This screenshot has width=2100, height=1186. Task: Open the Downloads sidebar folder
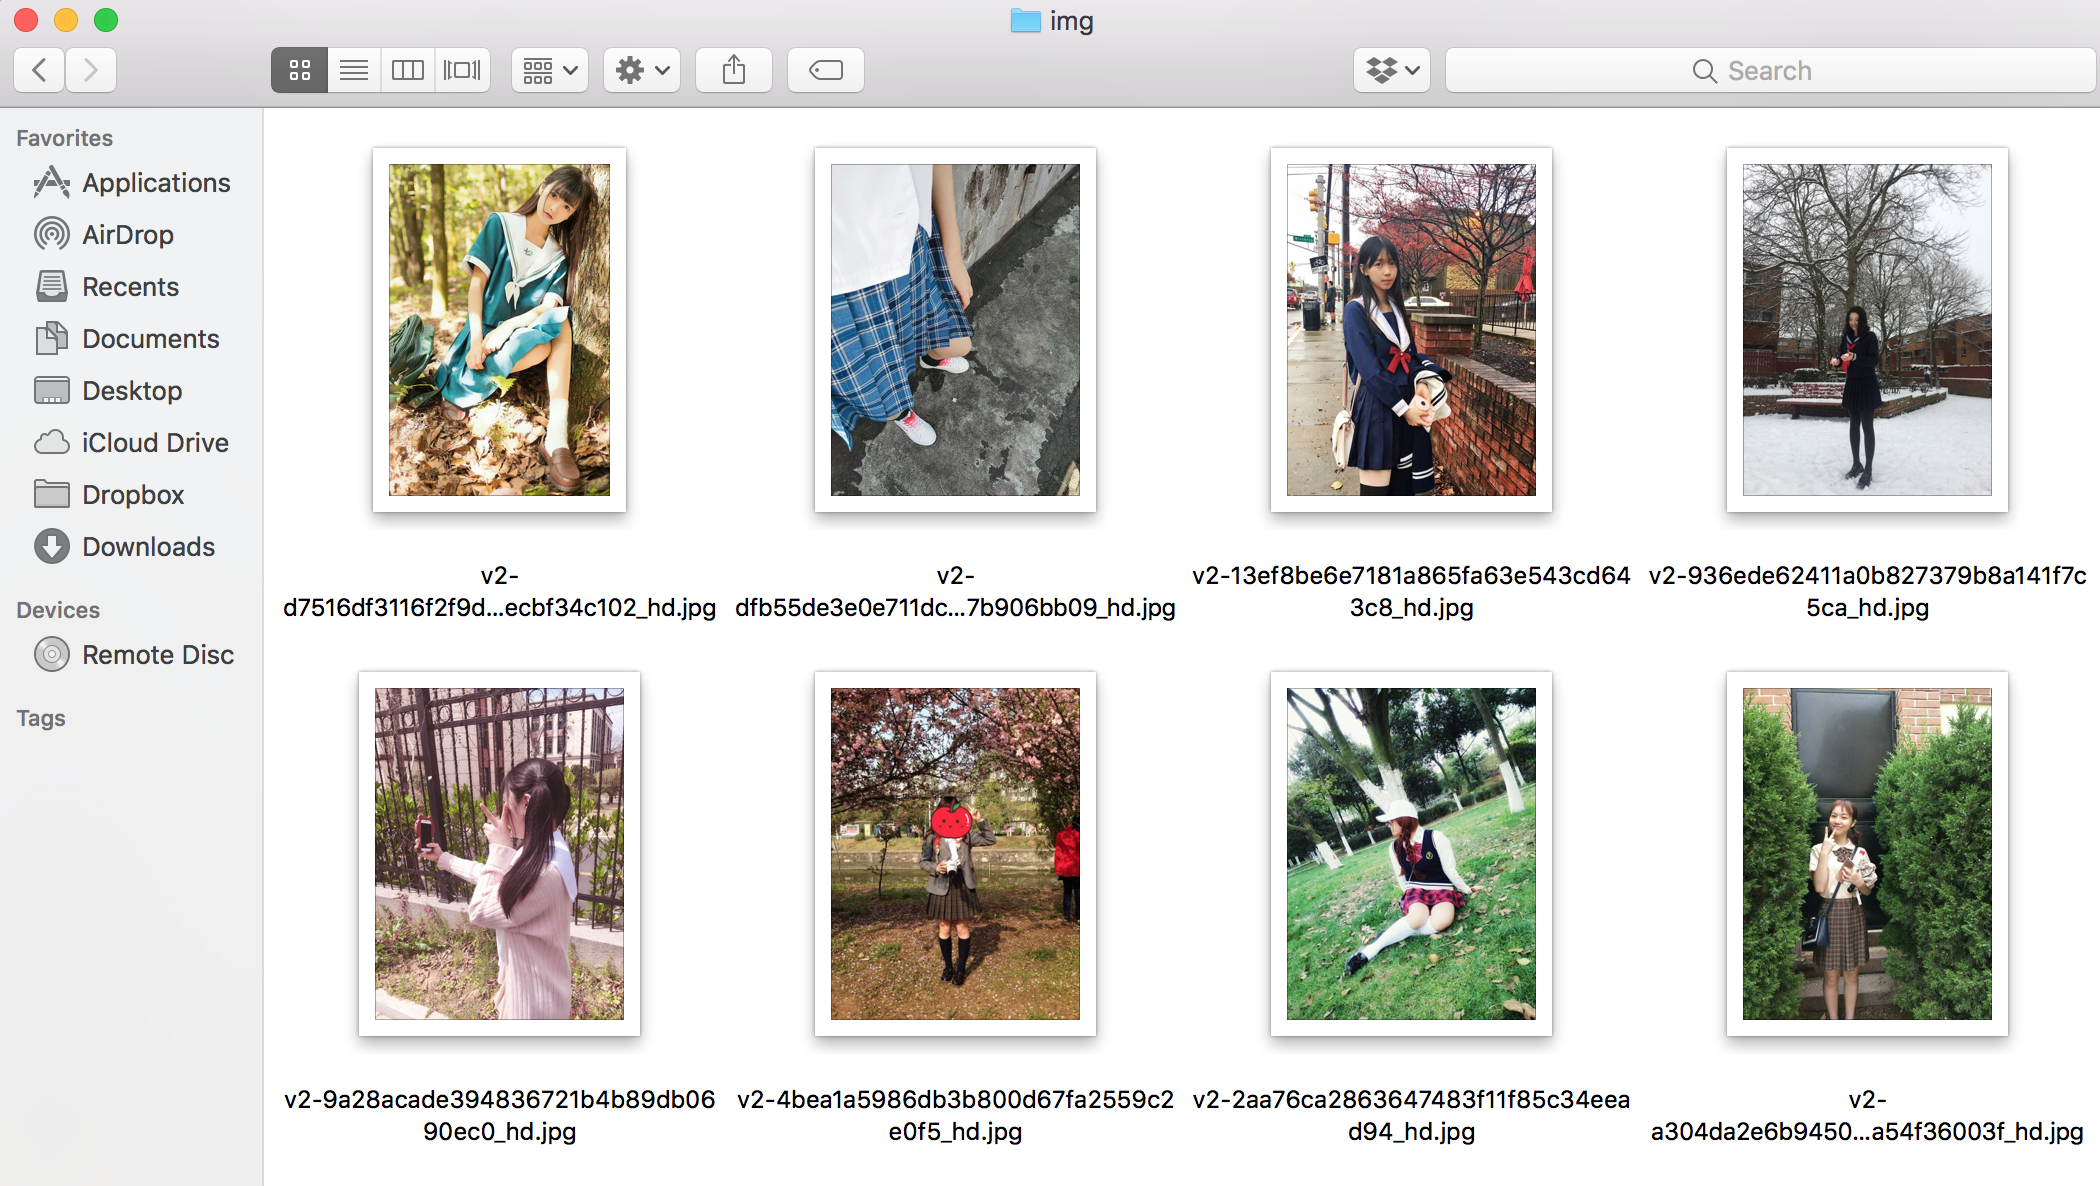pos(148,547)
